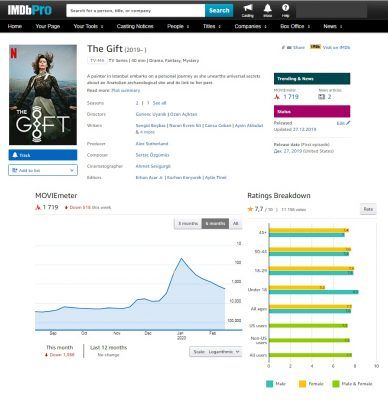Click the MOVIEmeter heading

point(56,196)
